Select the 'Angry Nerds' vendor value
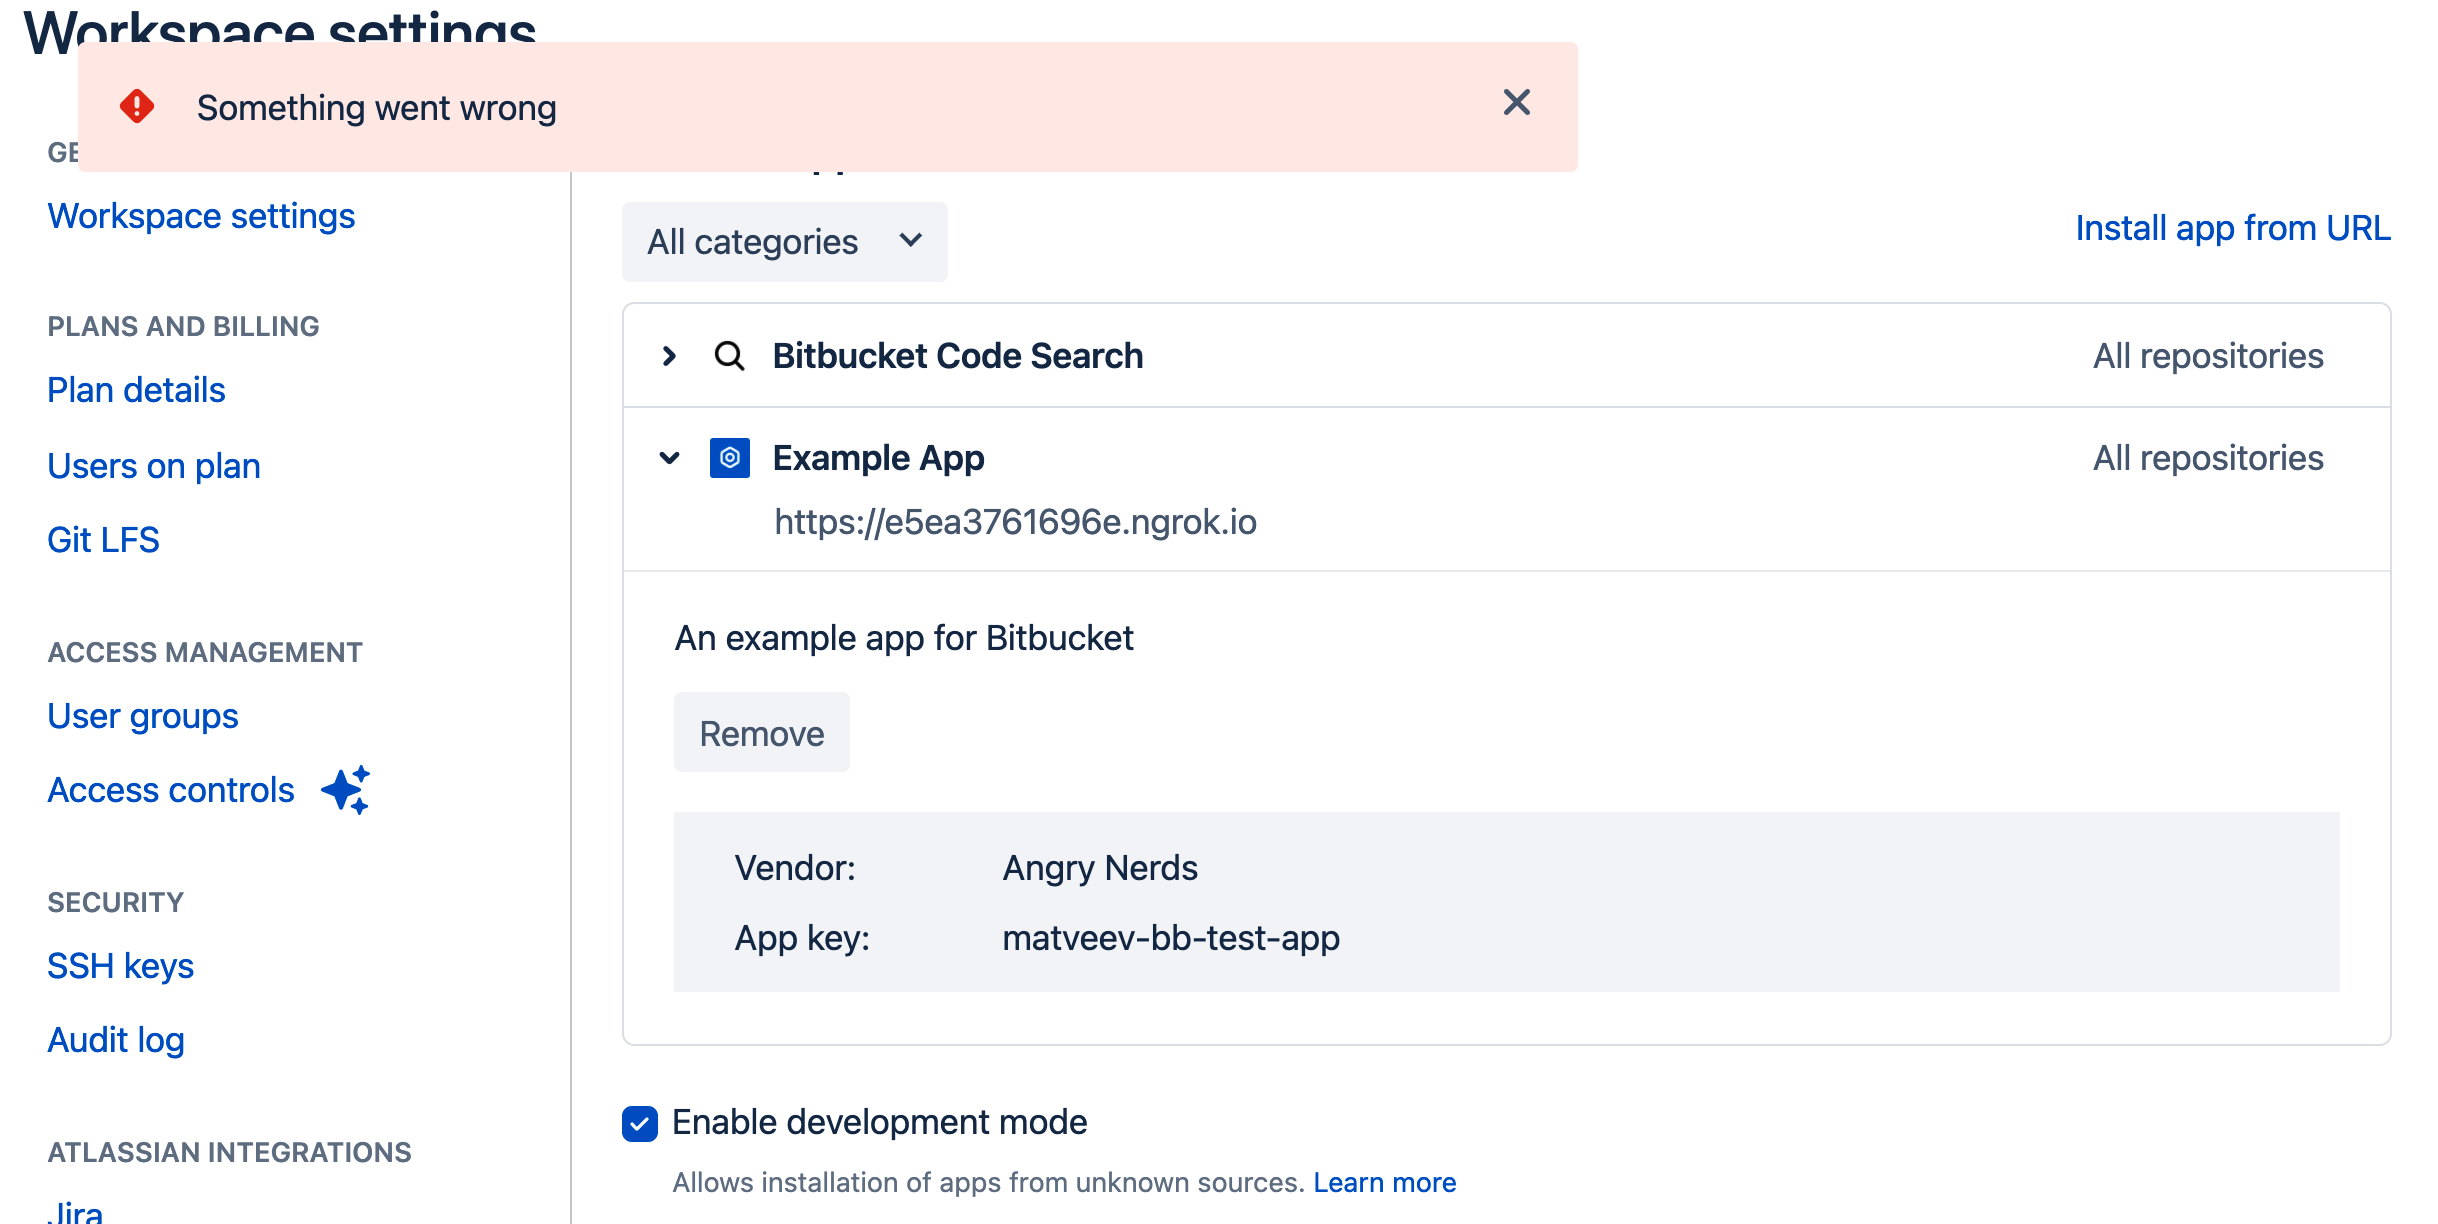This screenshot has width=2438, height=1224. [1100, 868]
